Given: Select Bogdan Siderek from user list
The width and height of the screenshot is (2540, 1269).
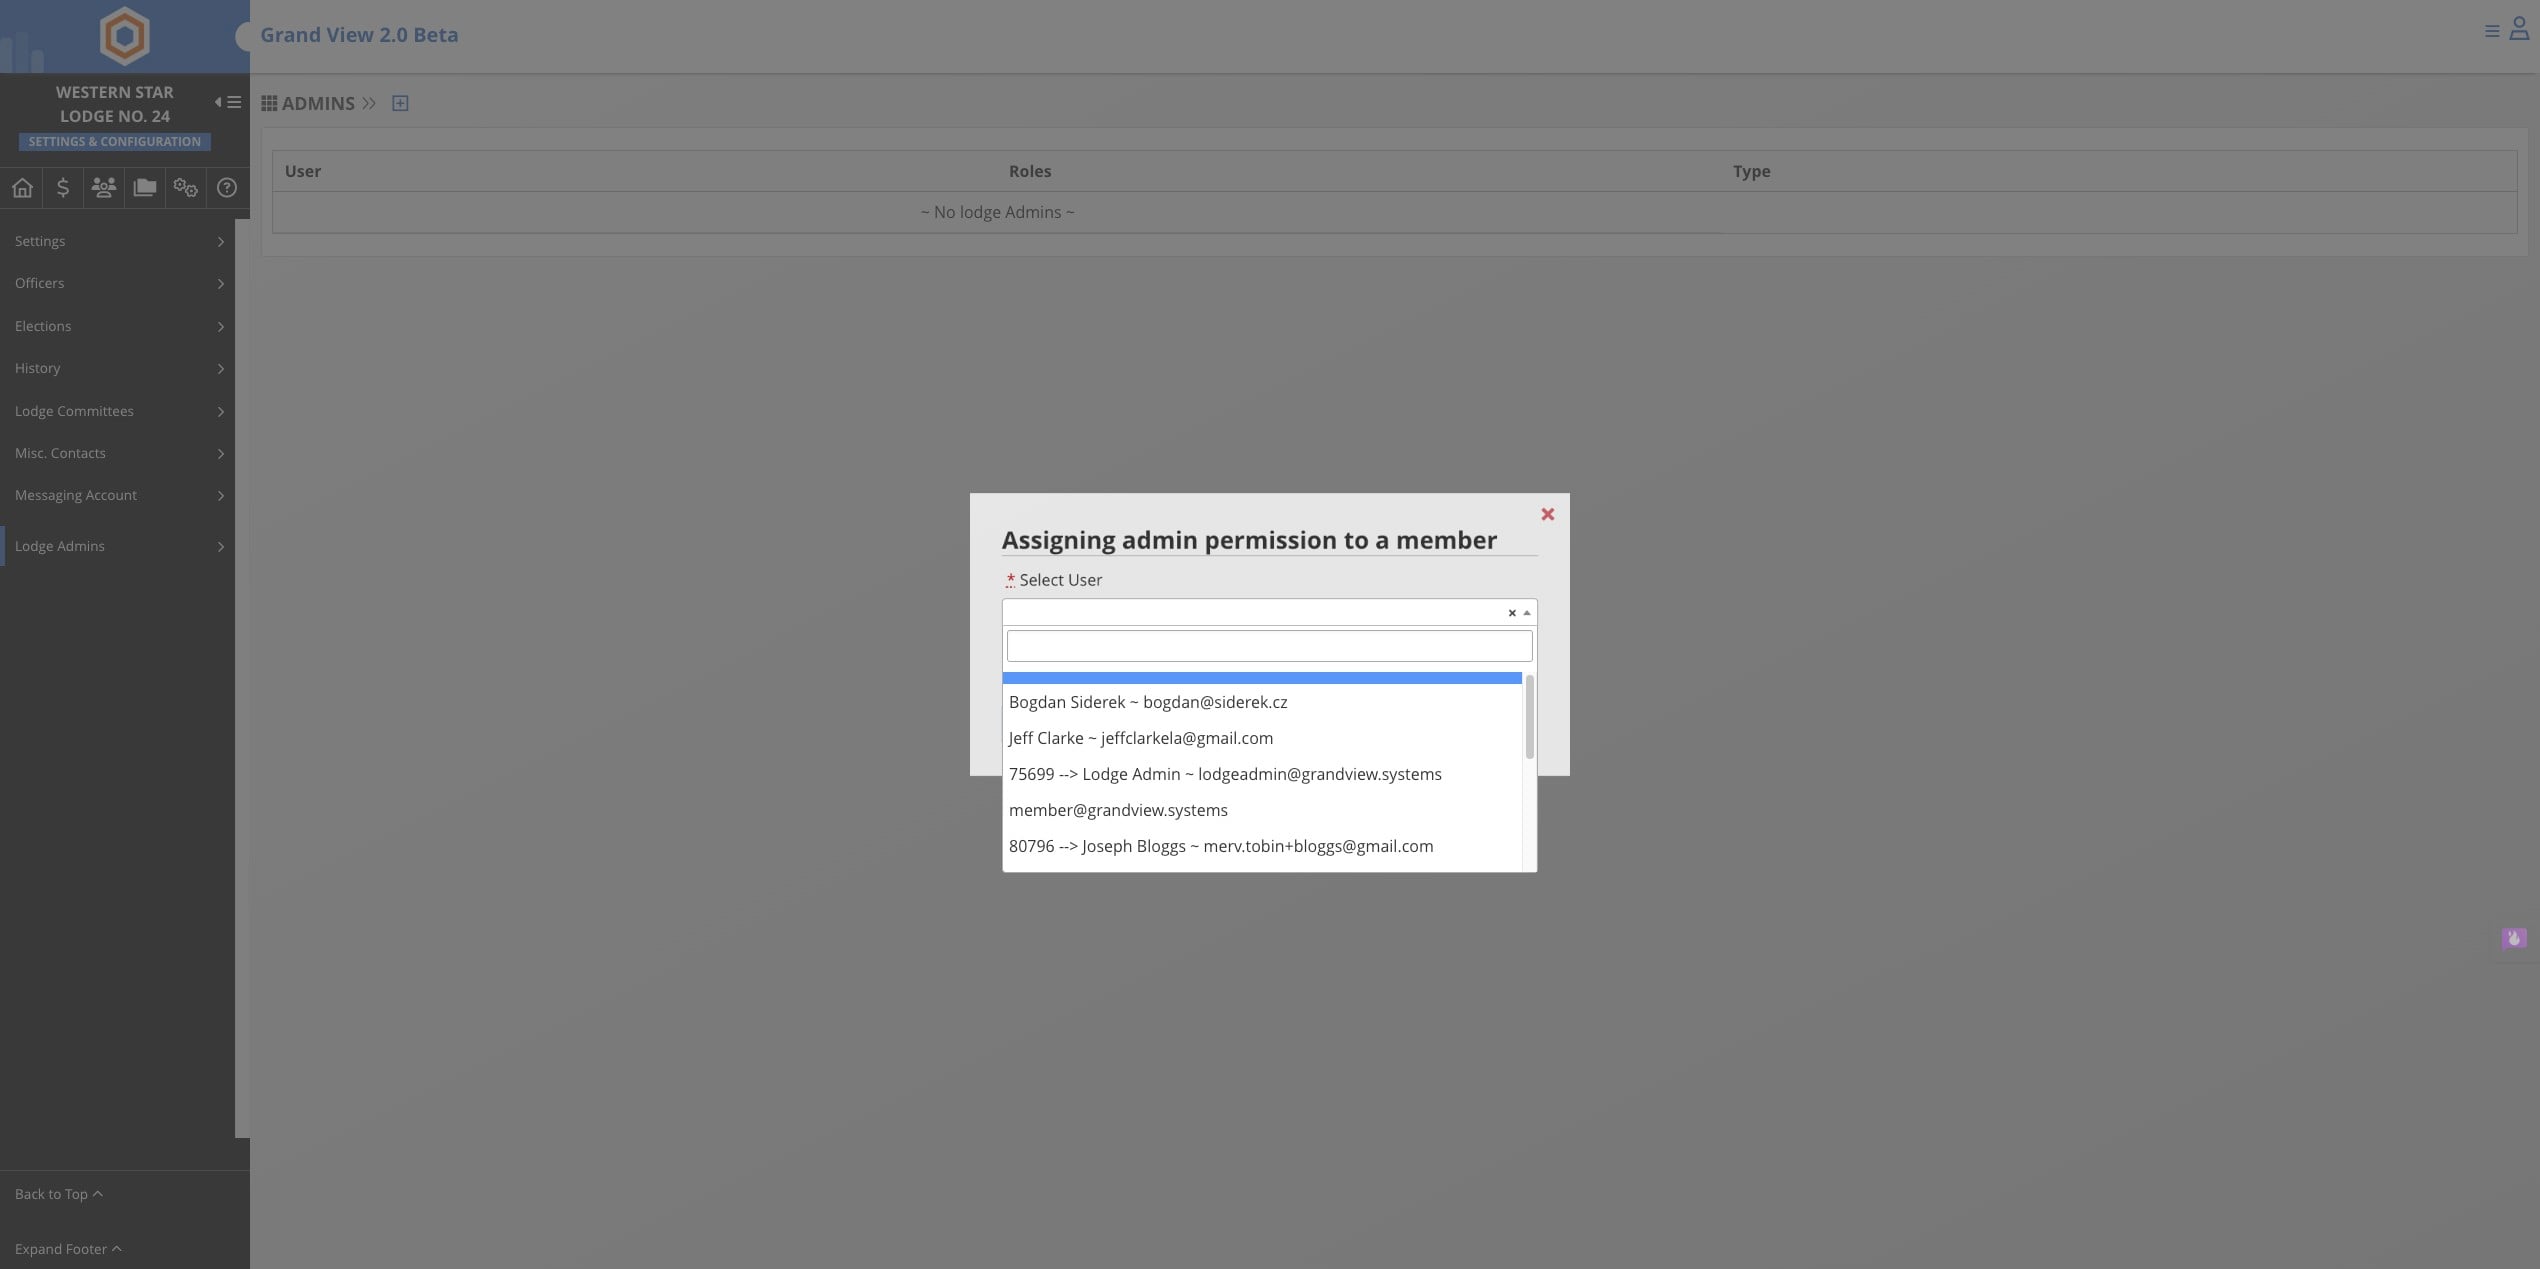Looking at the screenshot, I should click(1262, 702).
